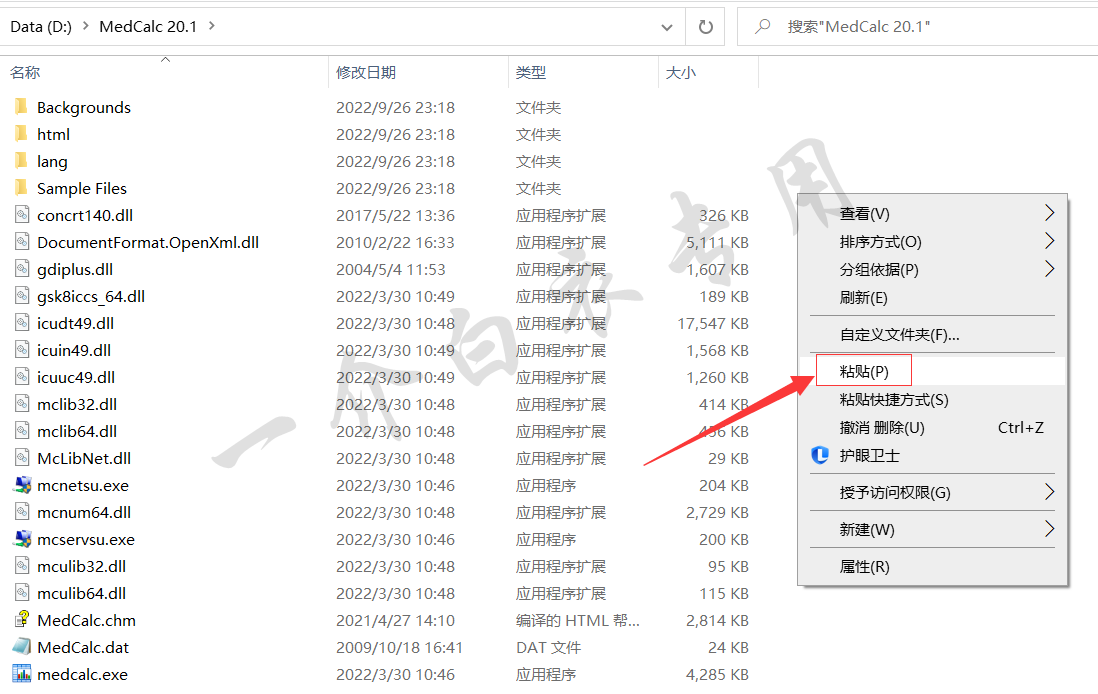Screen dimensions: 1098x694
Task: Click the McLibNet.dll file icon
Action: coord(22,457)
